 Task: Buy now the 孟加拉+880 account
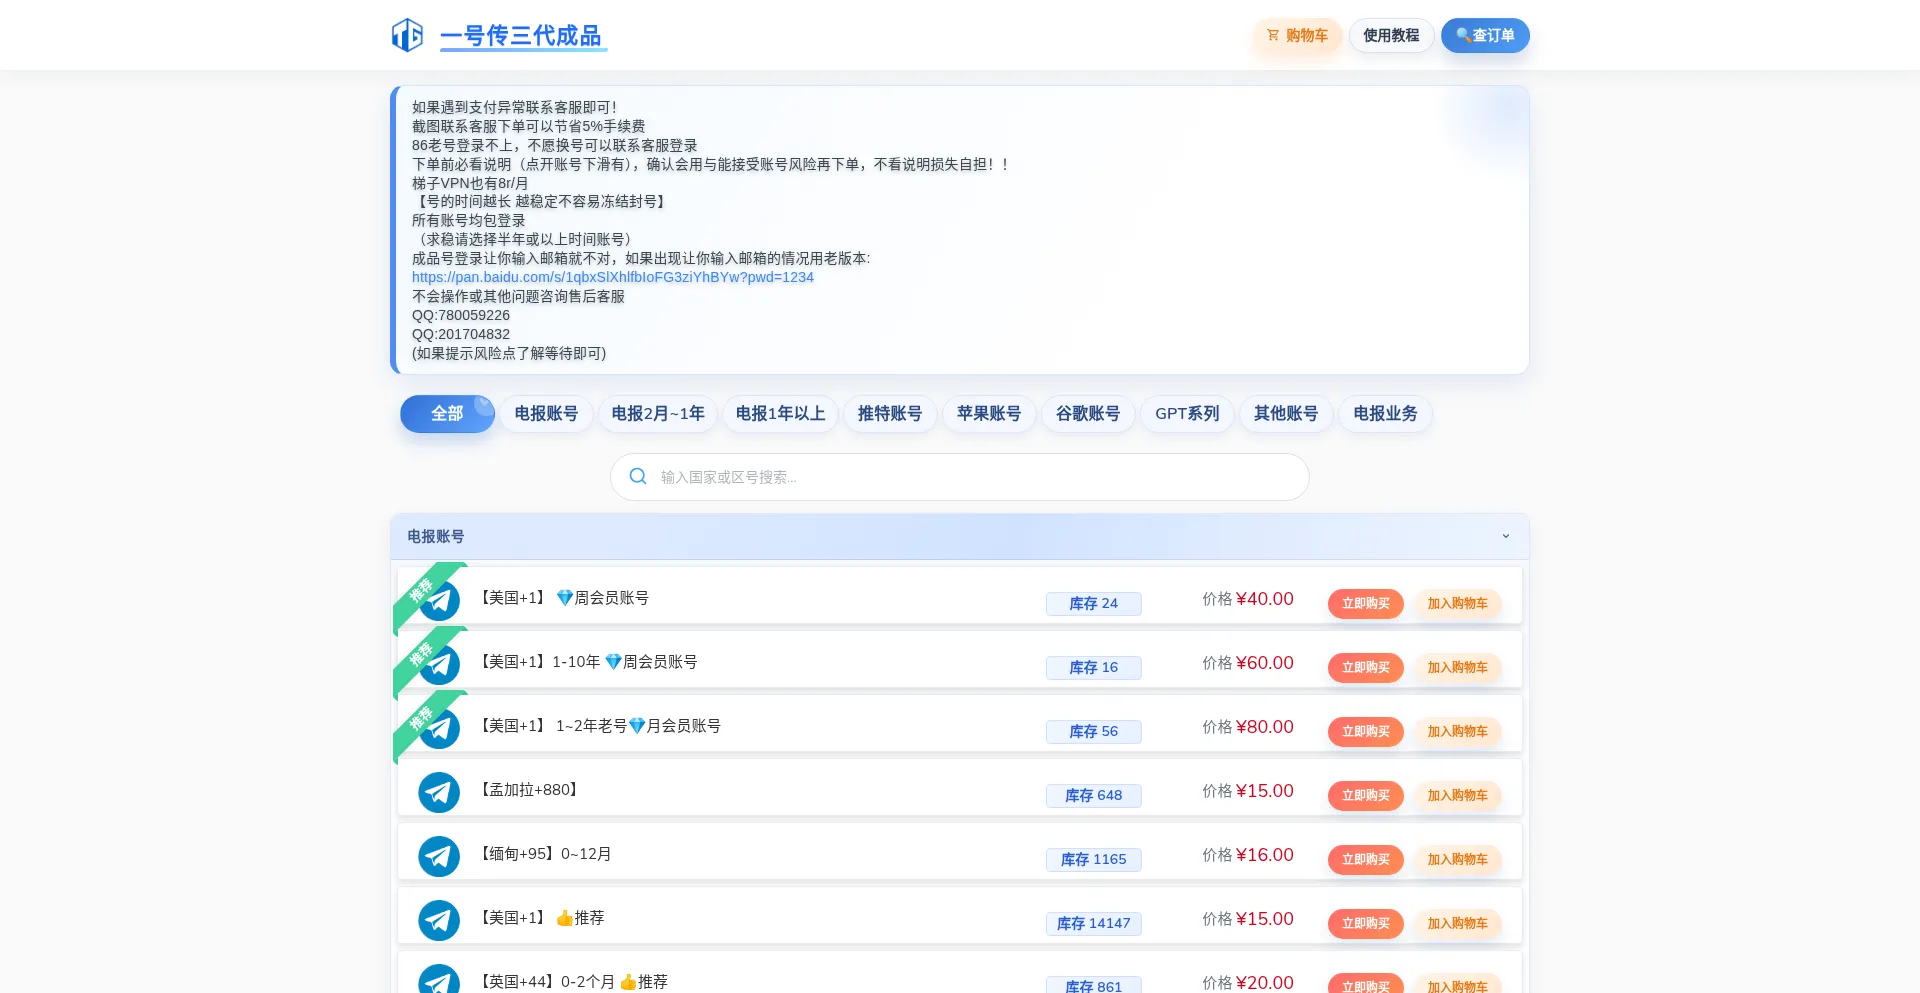point(1366,795)
